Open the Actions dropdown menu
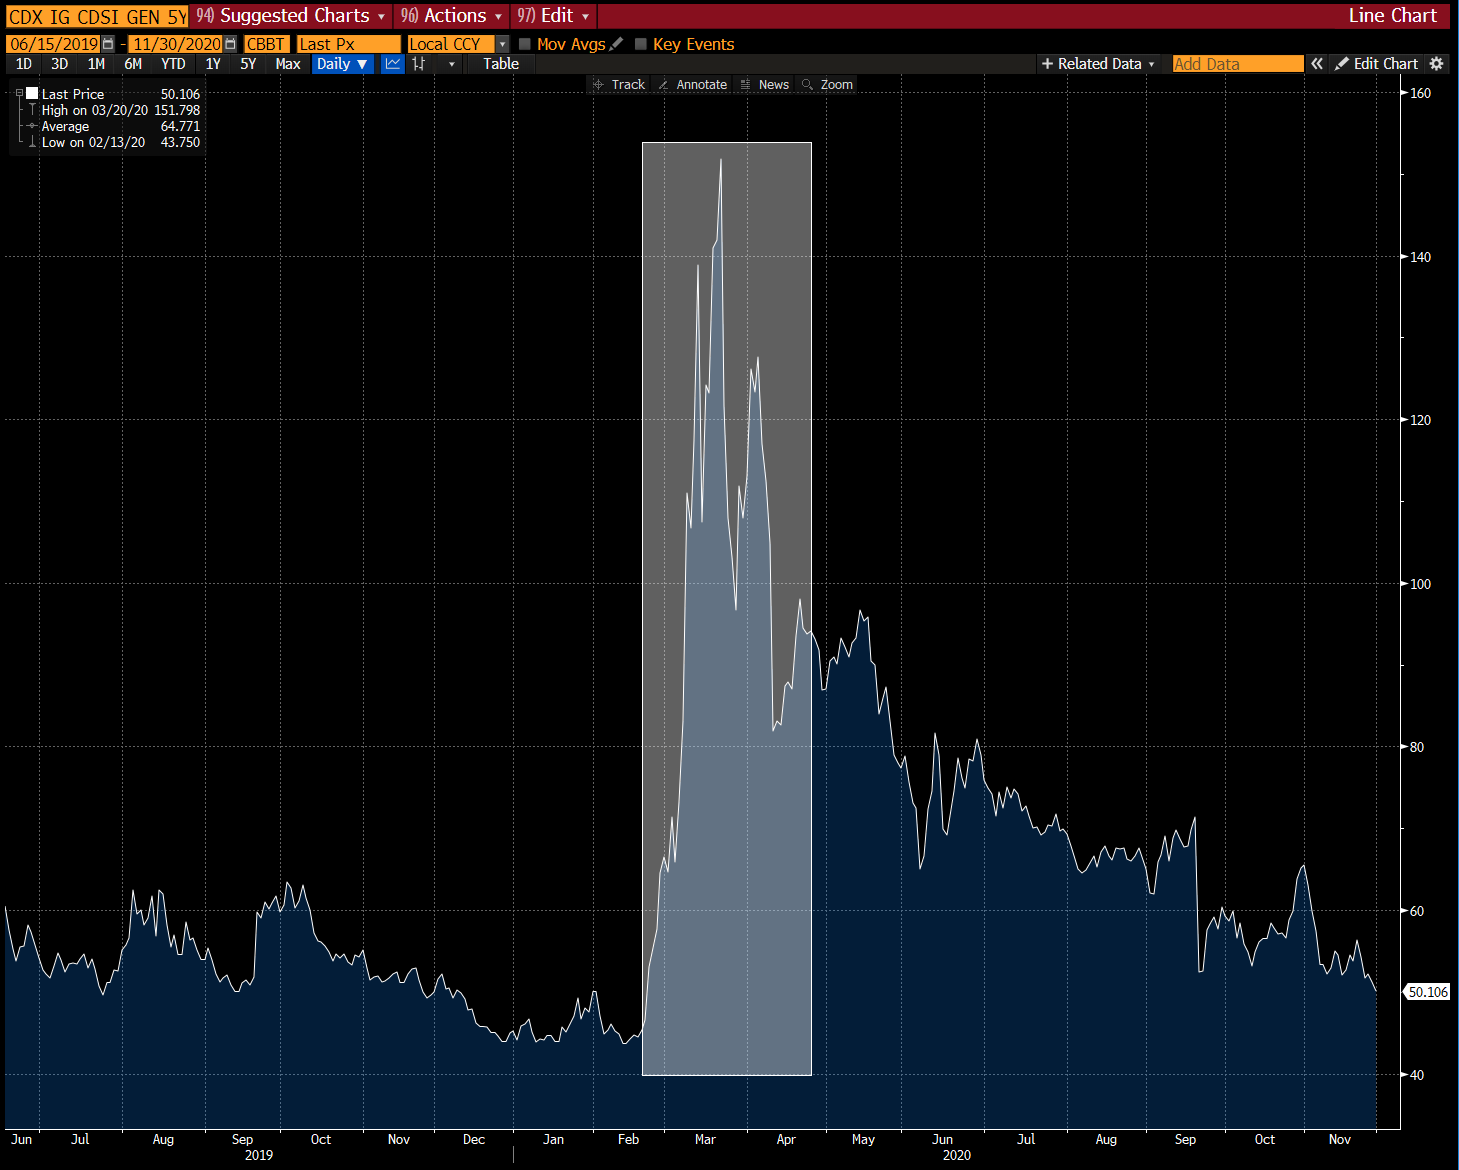The image size is (1459, 1170). pos(451,16)
